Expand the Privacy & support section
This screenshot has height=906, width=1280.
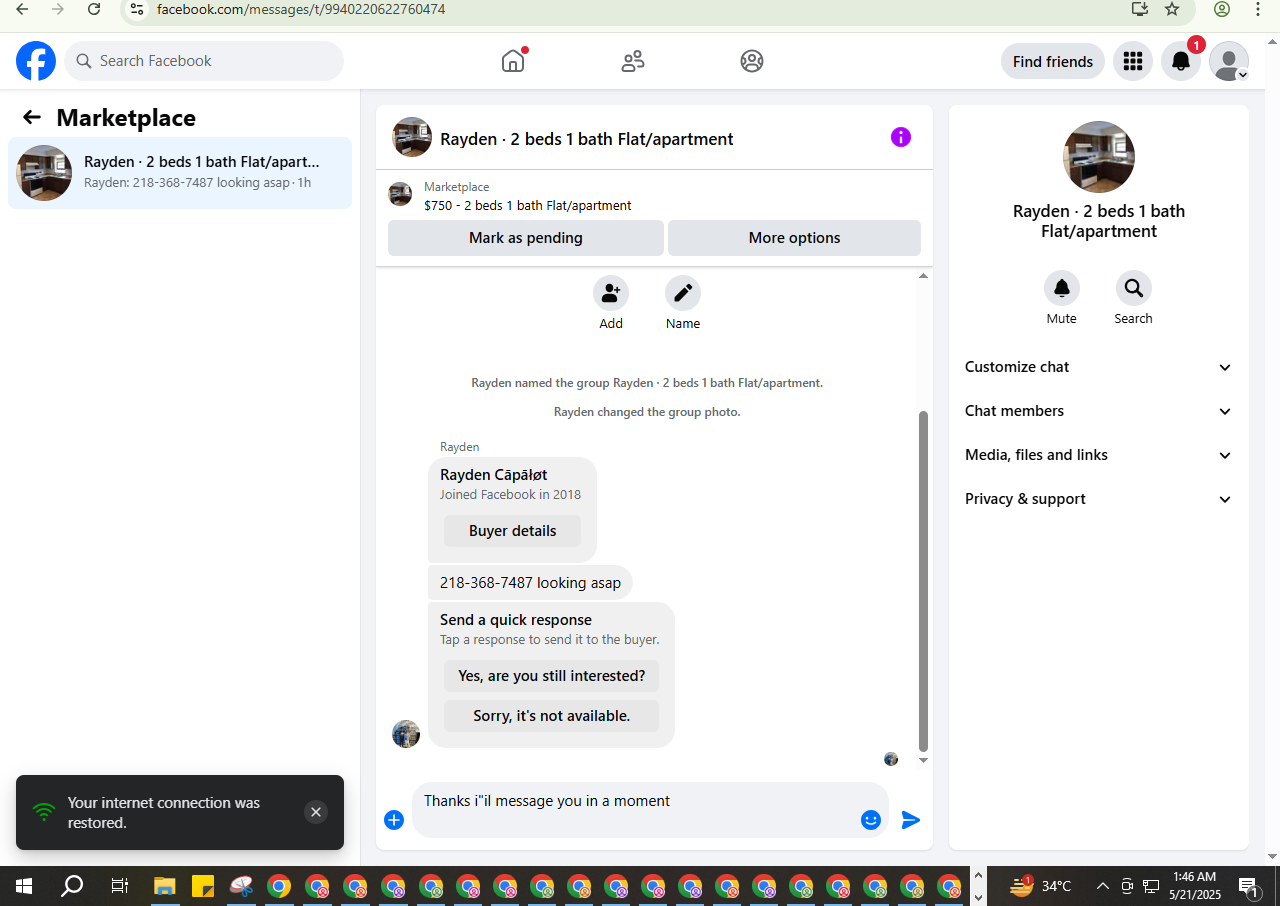[x=1099, y=499]
